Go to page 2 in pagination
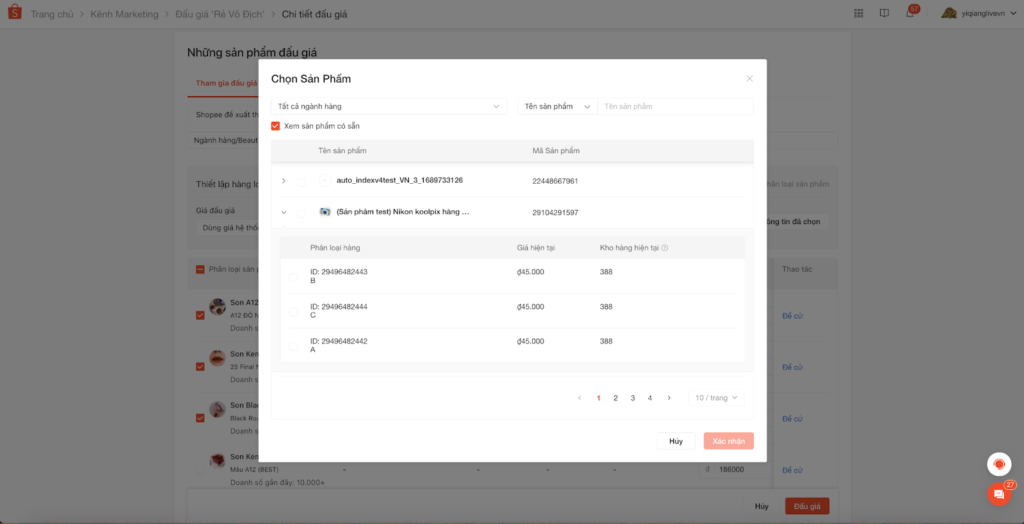This screenshot has height=524, width=1024. (x=615, y=398)
